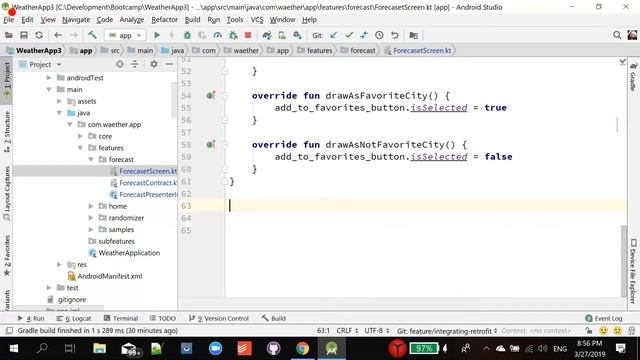Open Windows Start menu
The height and width of the screenshot is (360, 640).
click(13, 349)
